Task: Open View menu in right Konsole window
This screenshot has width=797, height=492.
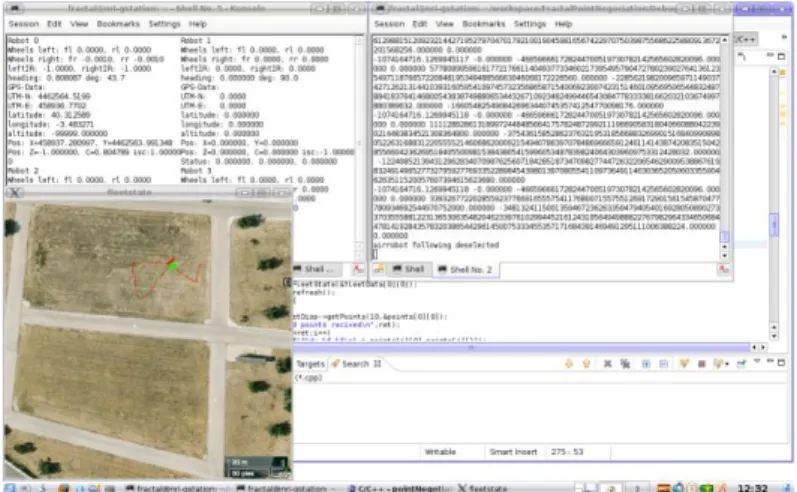Action: (444, 24)
